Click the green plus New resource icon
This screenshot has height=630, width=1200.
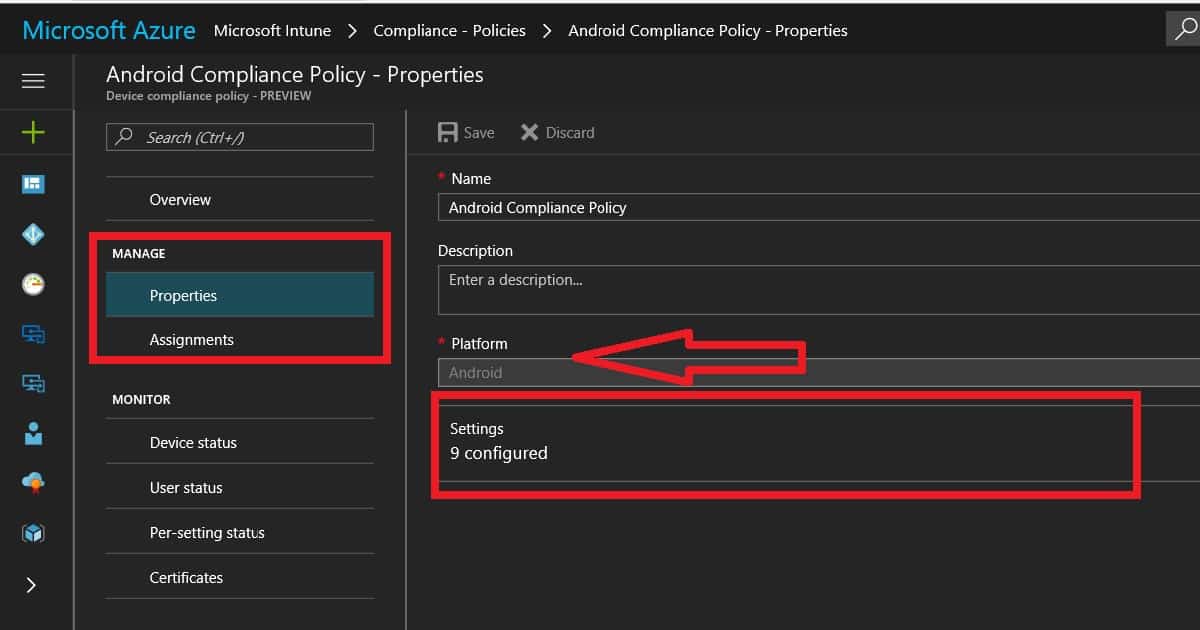[x=33, y=132]
